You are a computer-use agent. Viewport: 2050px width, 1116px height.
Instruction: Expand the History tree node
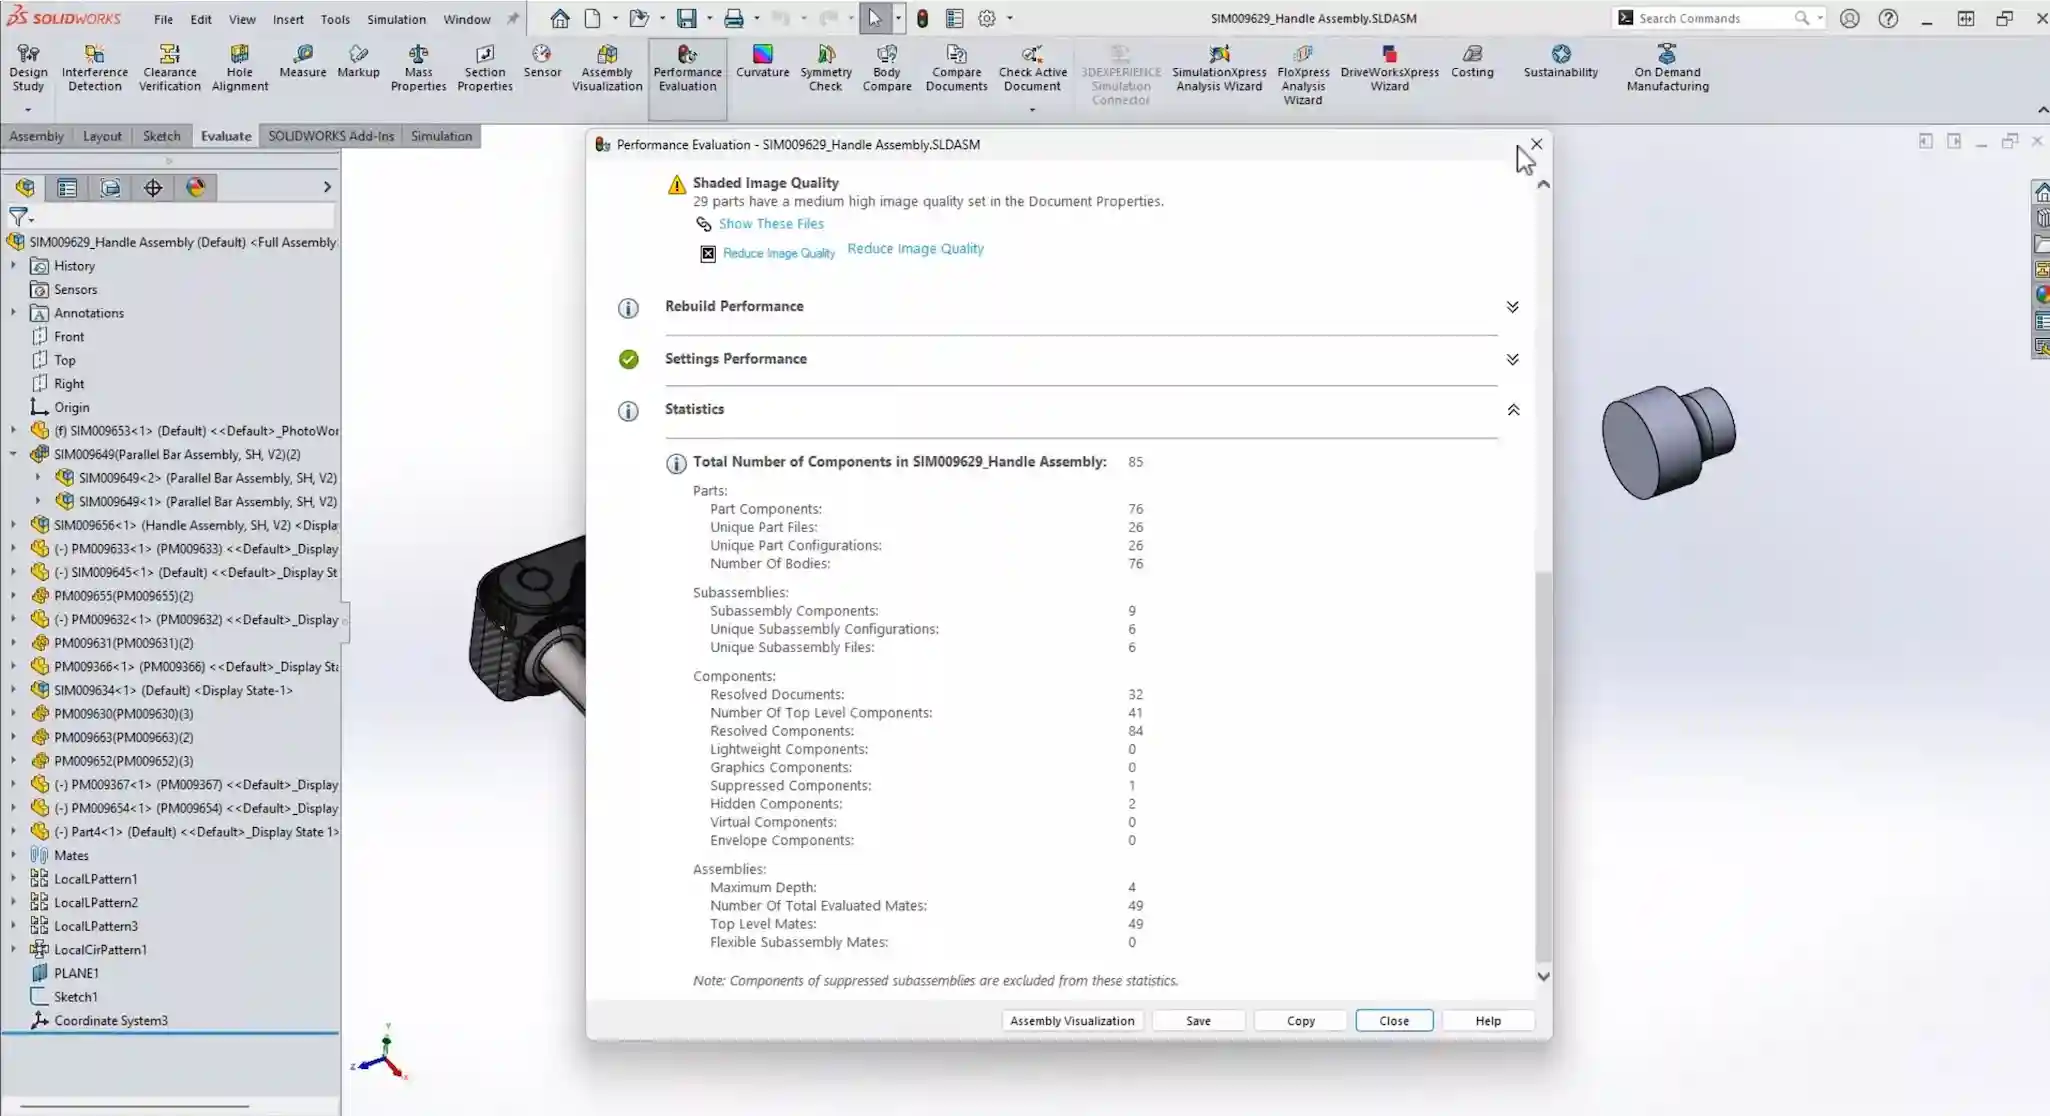pos(13,266)
